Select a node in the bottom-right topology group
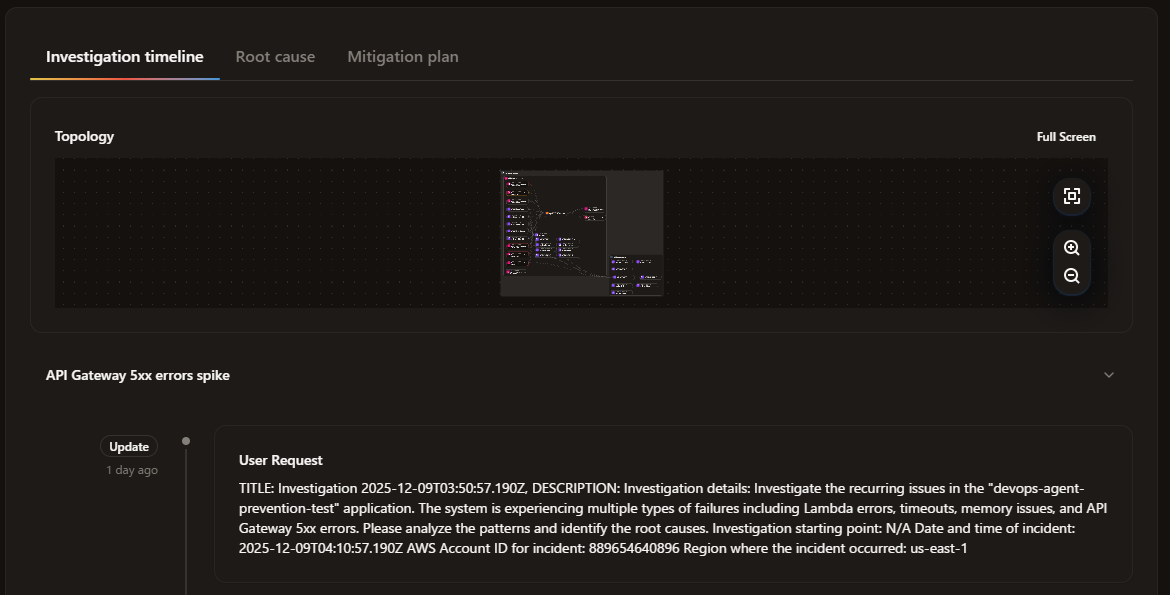 tap(615, 262)
